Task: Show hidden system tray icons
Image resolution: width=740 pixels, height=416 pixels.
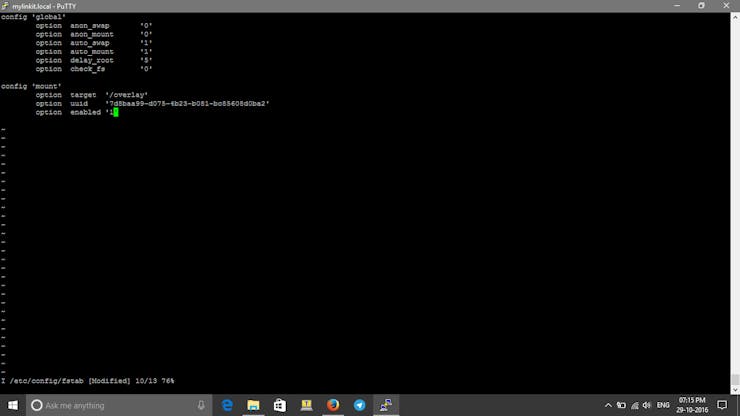Action: tap(608, 405)
